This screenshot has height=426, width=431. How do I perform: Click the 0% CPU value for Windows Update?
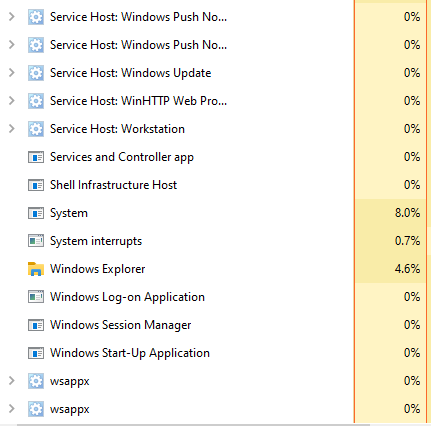(412, 73)
